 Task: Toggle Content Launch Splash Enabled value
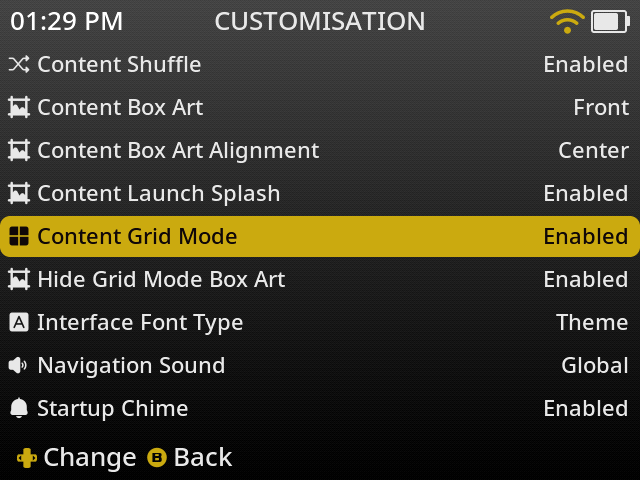point(585,194)
